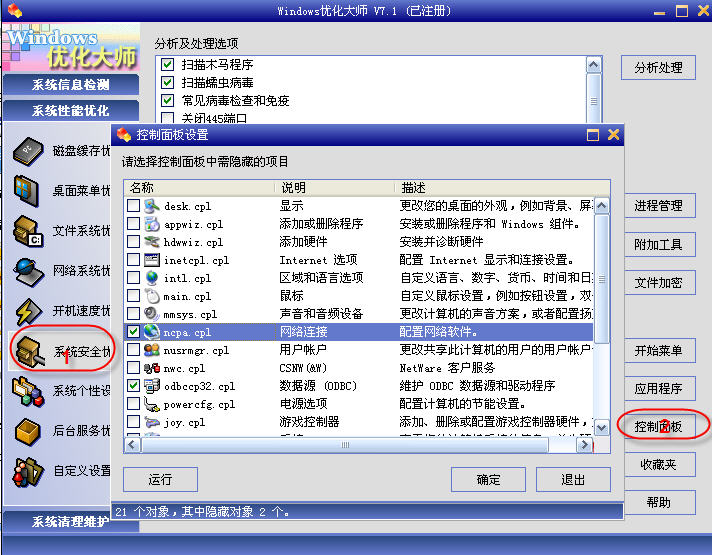Click the 分析处理 button
Viewport: 712px width, 555px height.
click(x=658, y=68)
